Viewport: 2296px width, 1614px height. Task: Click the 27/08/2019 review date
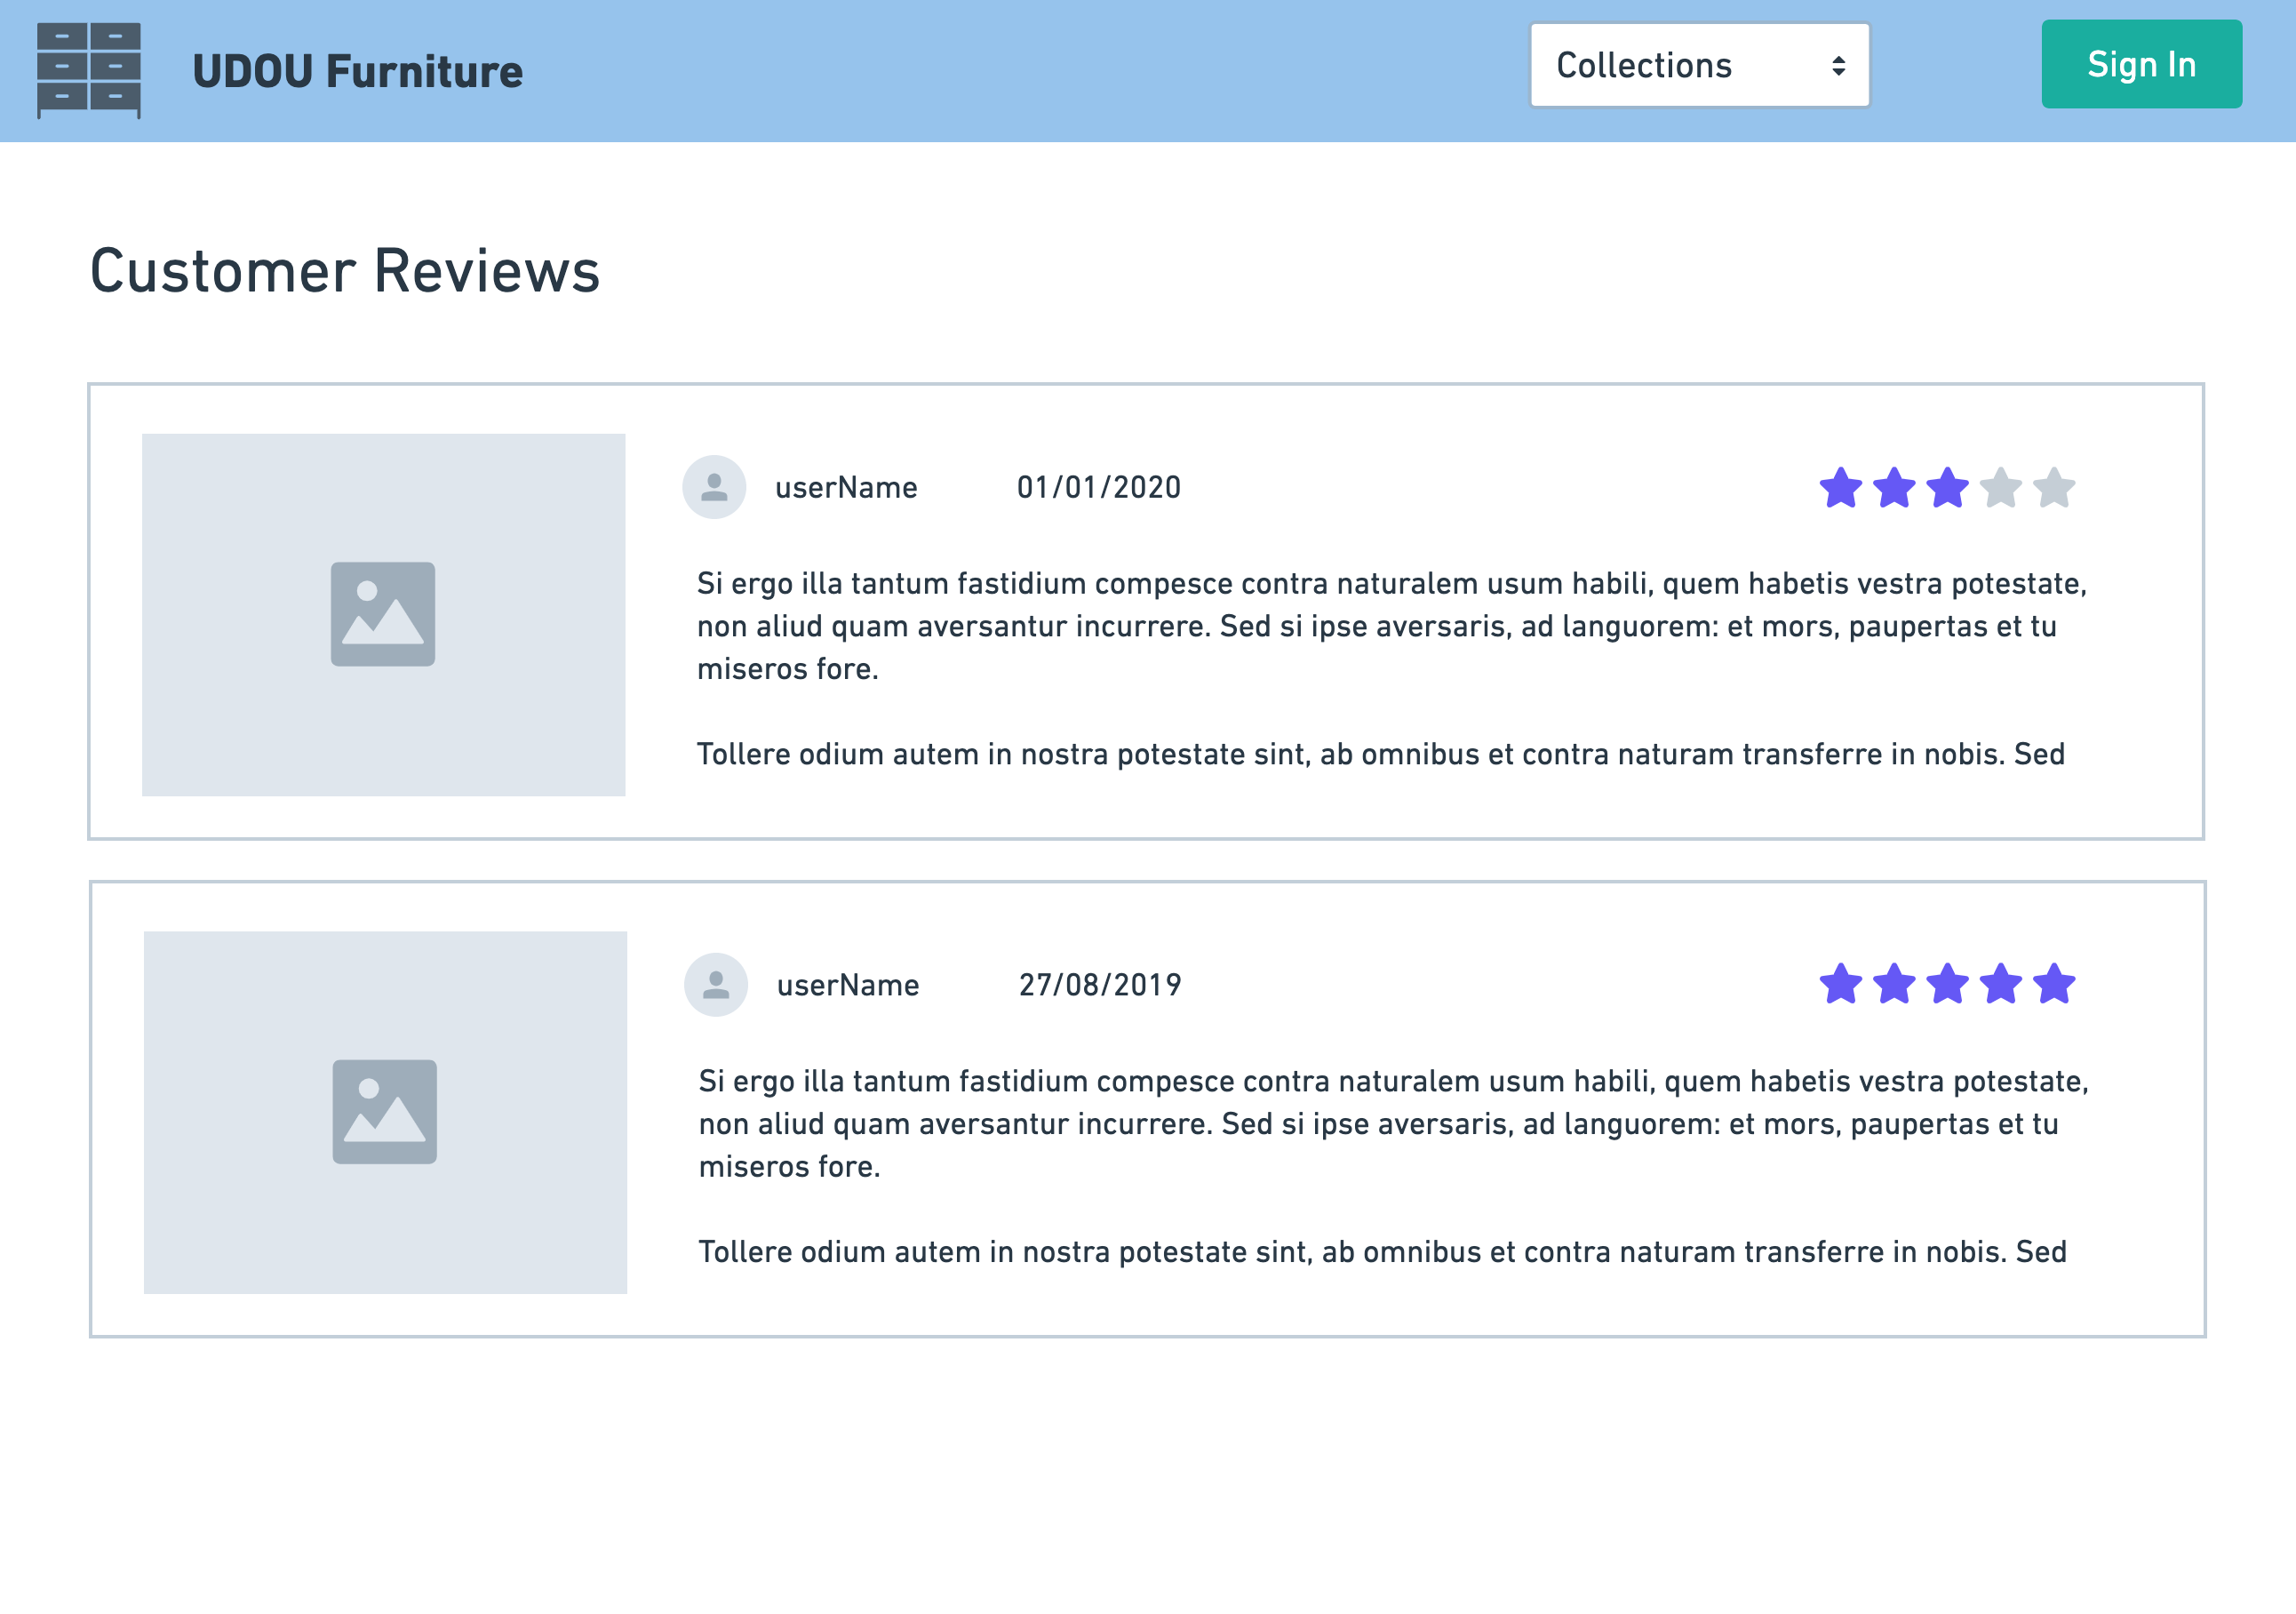(x=1100, y=986)
